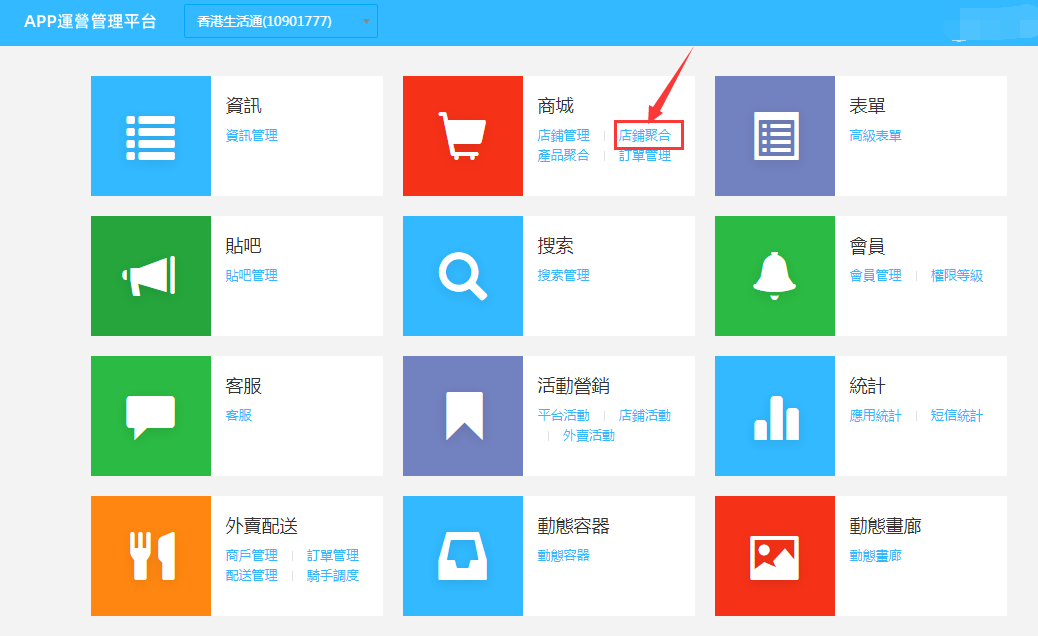Click the 動態畫廊 picture icon tile
The width and height of the screenshot is (1038, 636).
pyautogui.click(x=775, y=556)
